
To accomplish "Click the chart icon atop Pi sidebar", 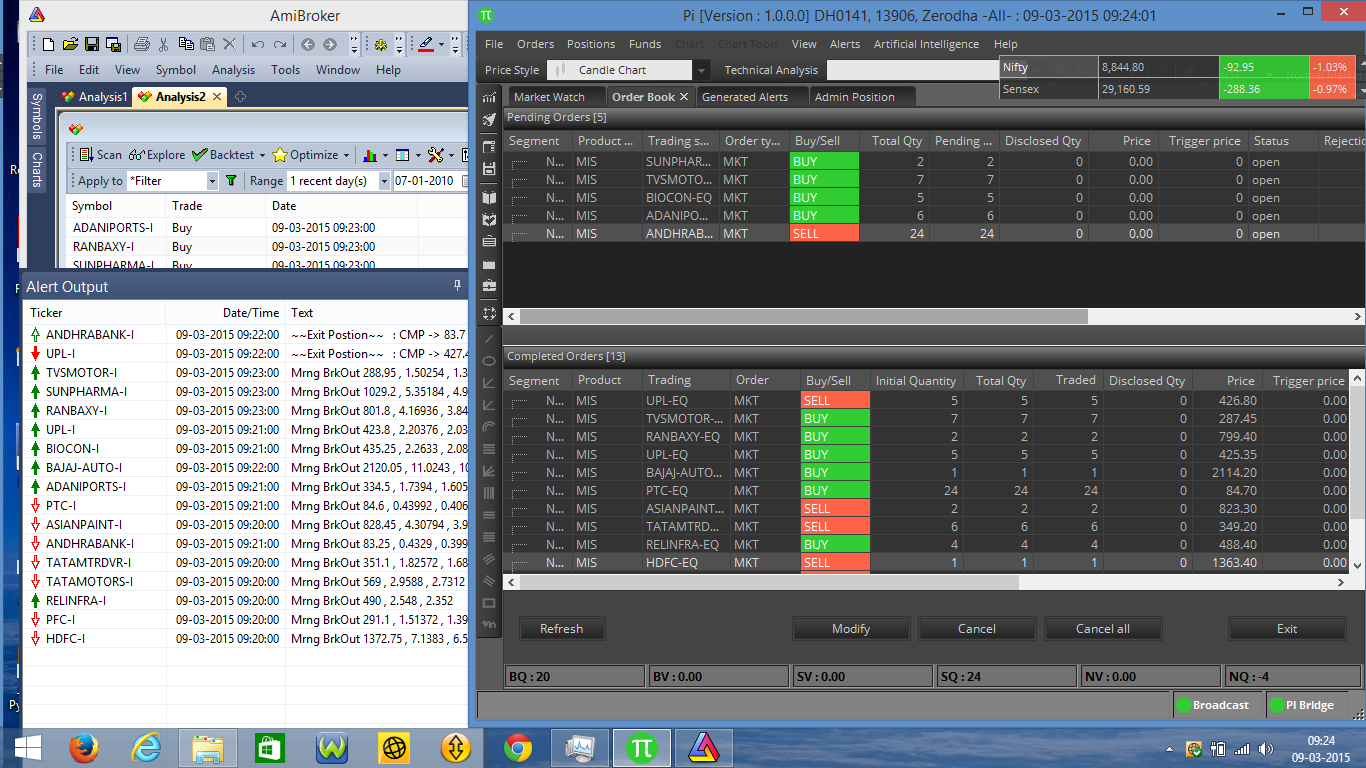I will pos(489,98).
